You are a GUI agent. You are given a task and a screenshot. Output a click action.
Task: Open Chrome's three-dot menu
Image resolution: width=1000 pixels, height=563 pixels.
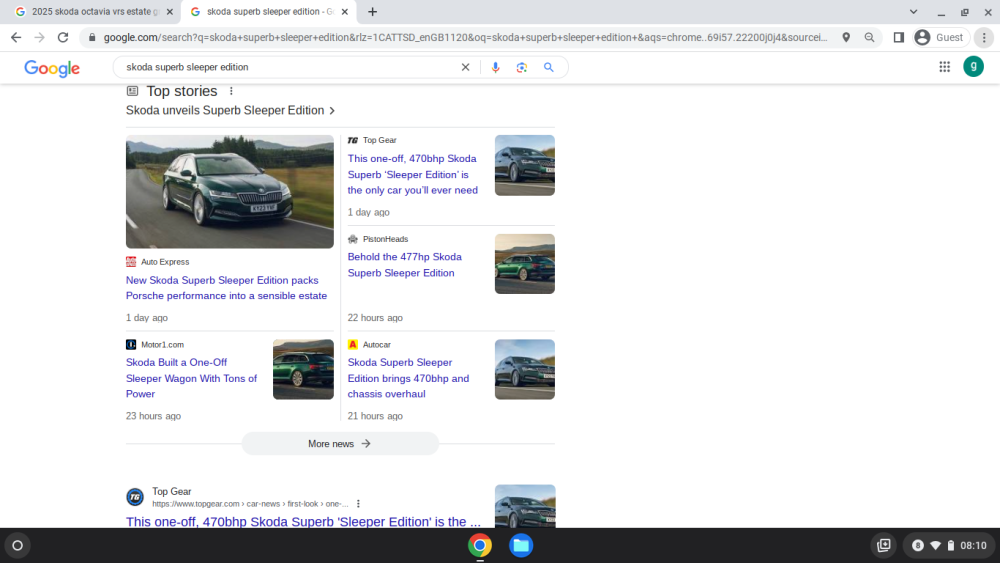point(984,38)
